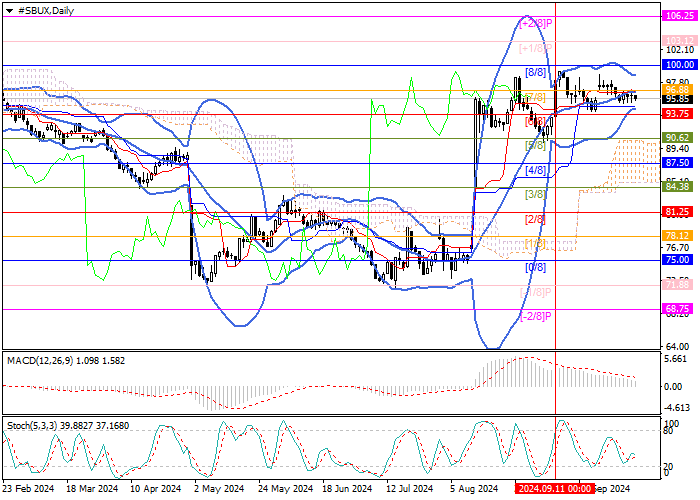Click the 96.88 orange price label
Screen dimensions: 700x500
click(678, 90)
